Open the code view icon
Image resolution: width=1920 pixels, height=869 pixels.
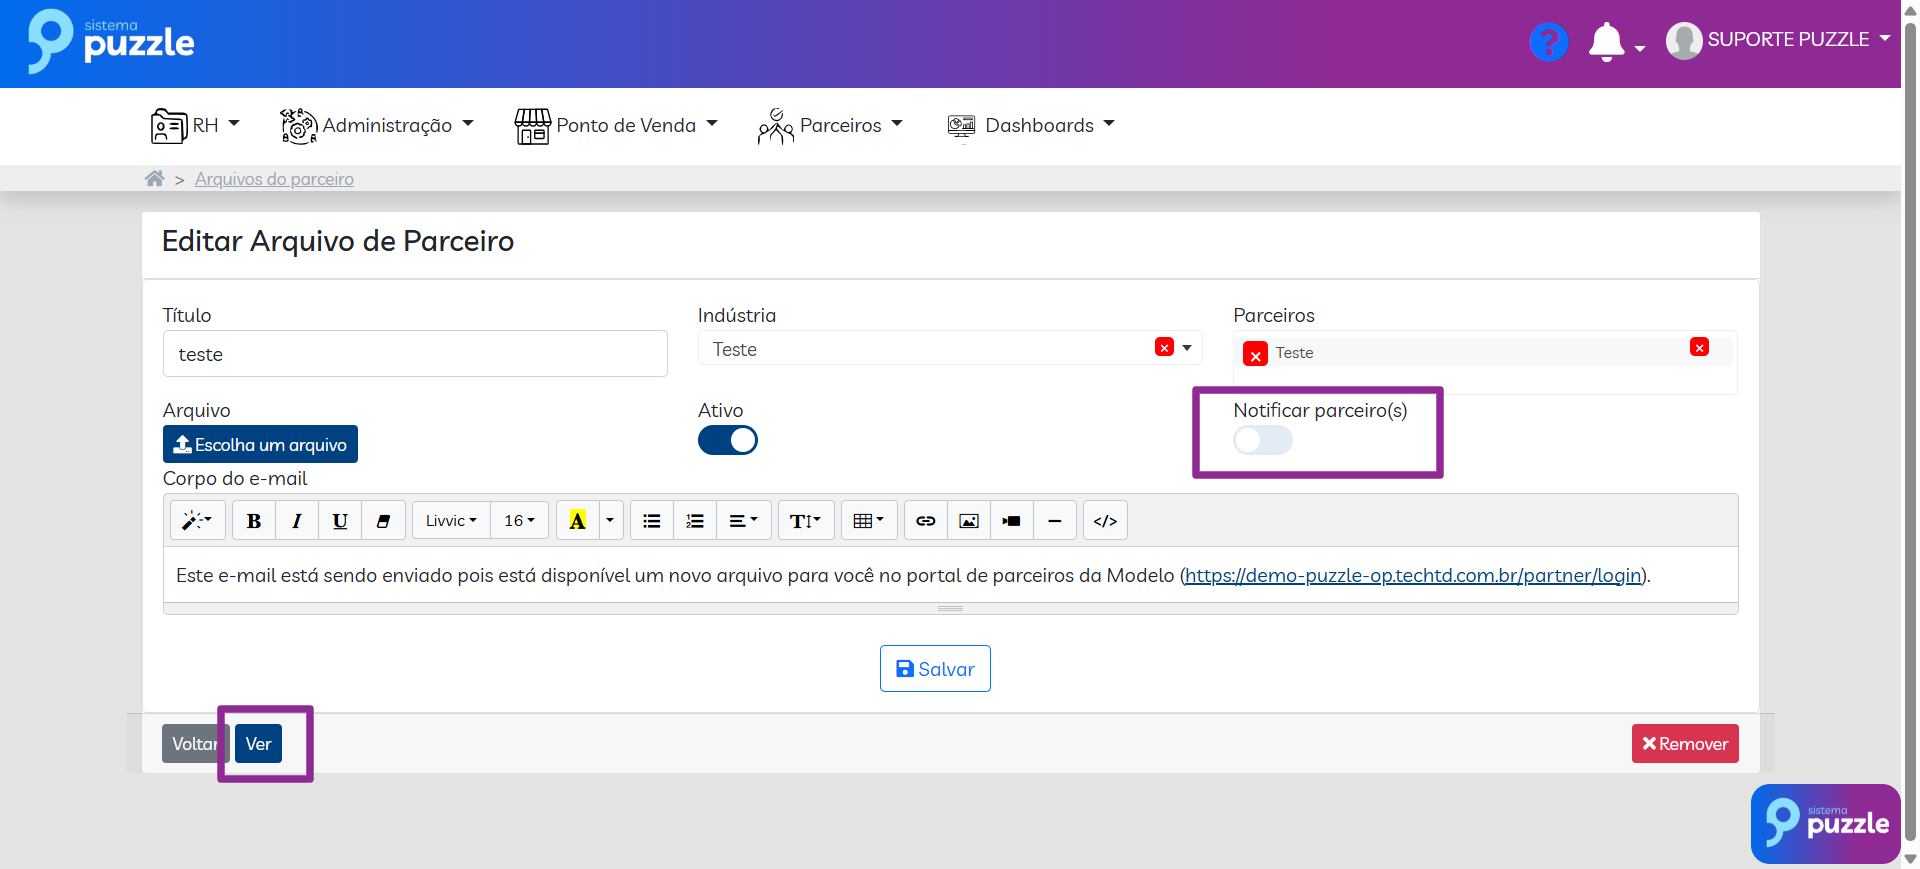pos(1105,521)
